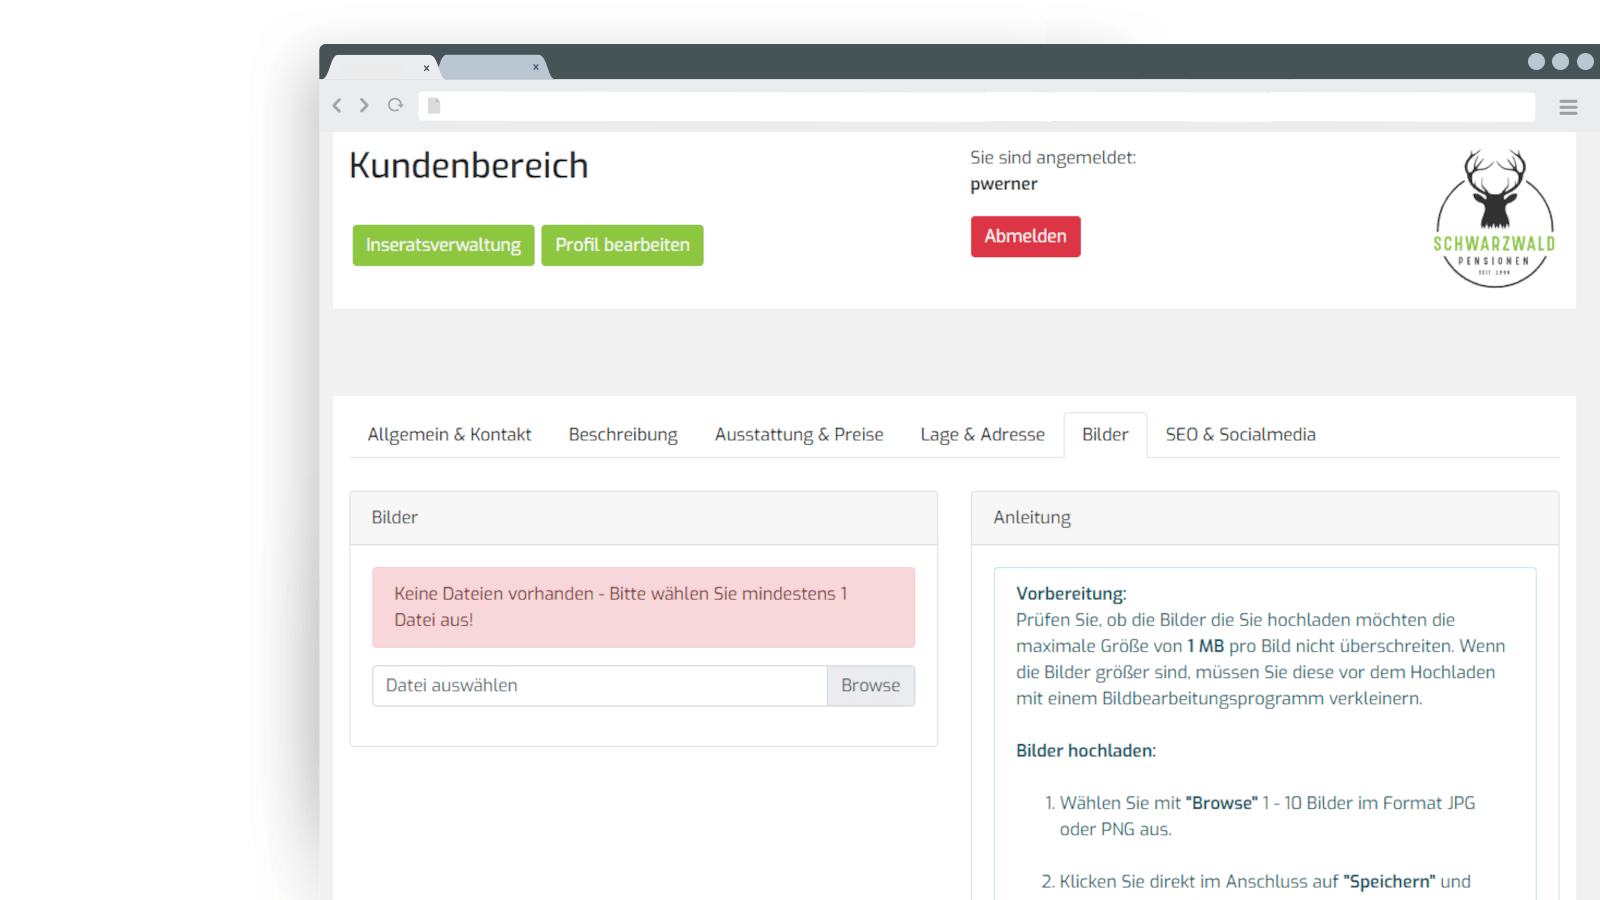Select the Ausstattung & Preise tab
The height and width of the screenshot is (900, 1600).
pyautogui.click(x=799, y=435)
